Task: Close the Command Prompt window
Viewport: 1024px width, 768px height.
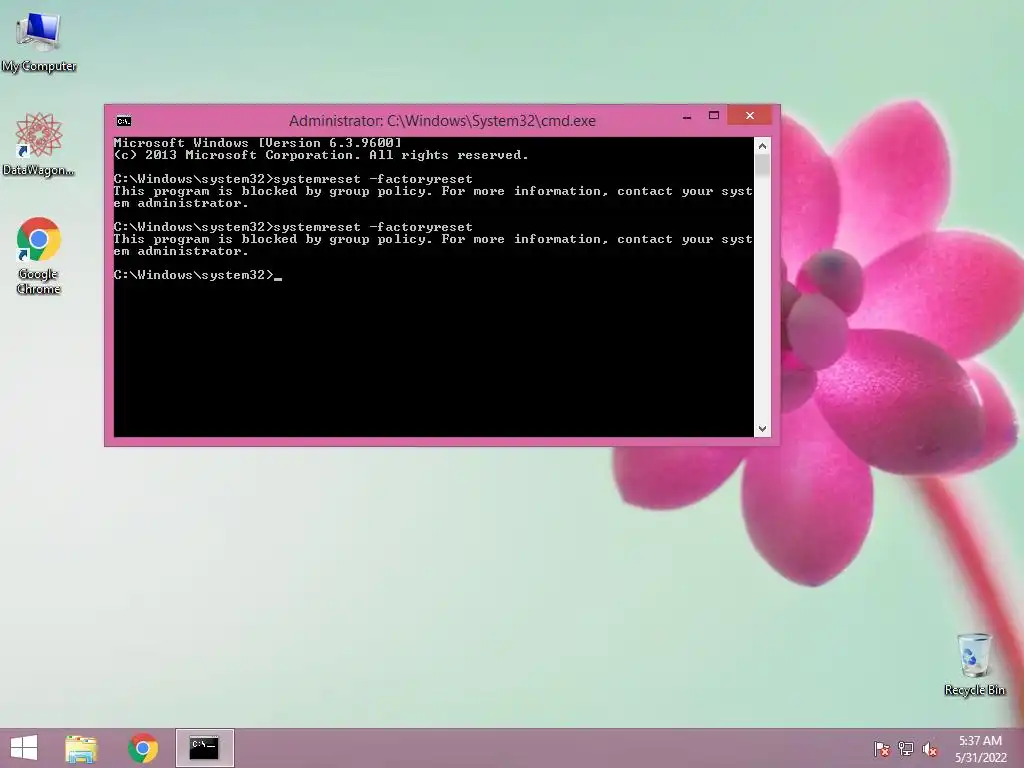Action: [750, 116]
